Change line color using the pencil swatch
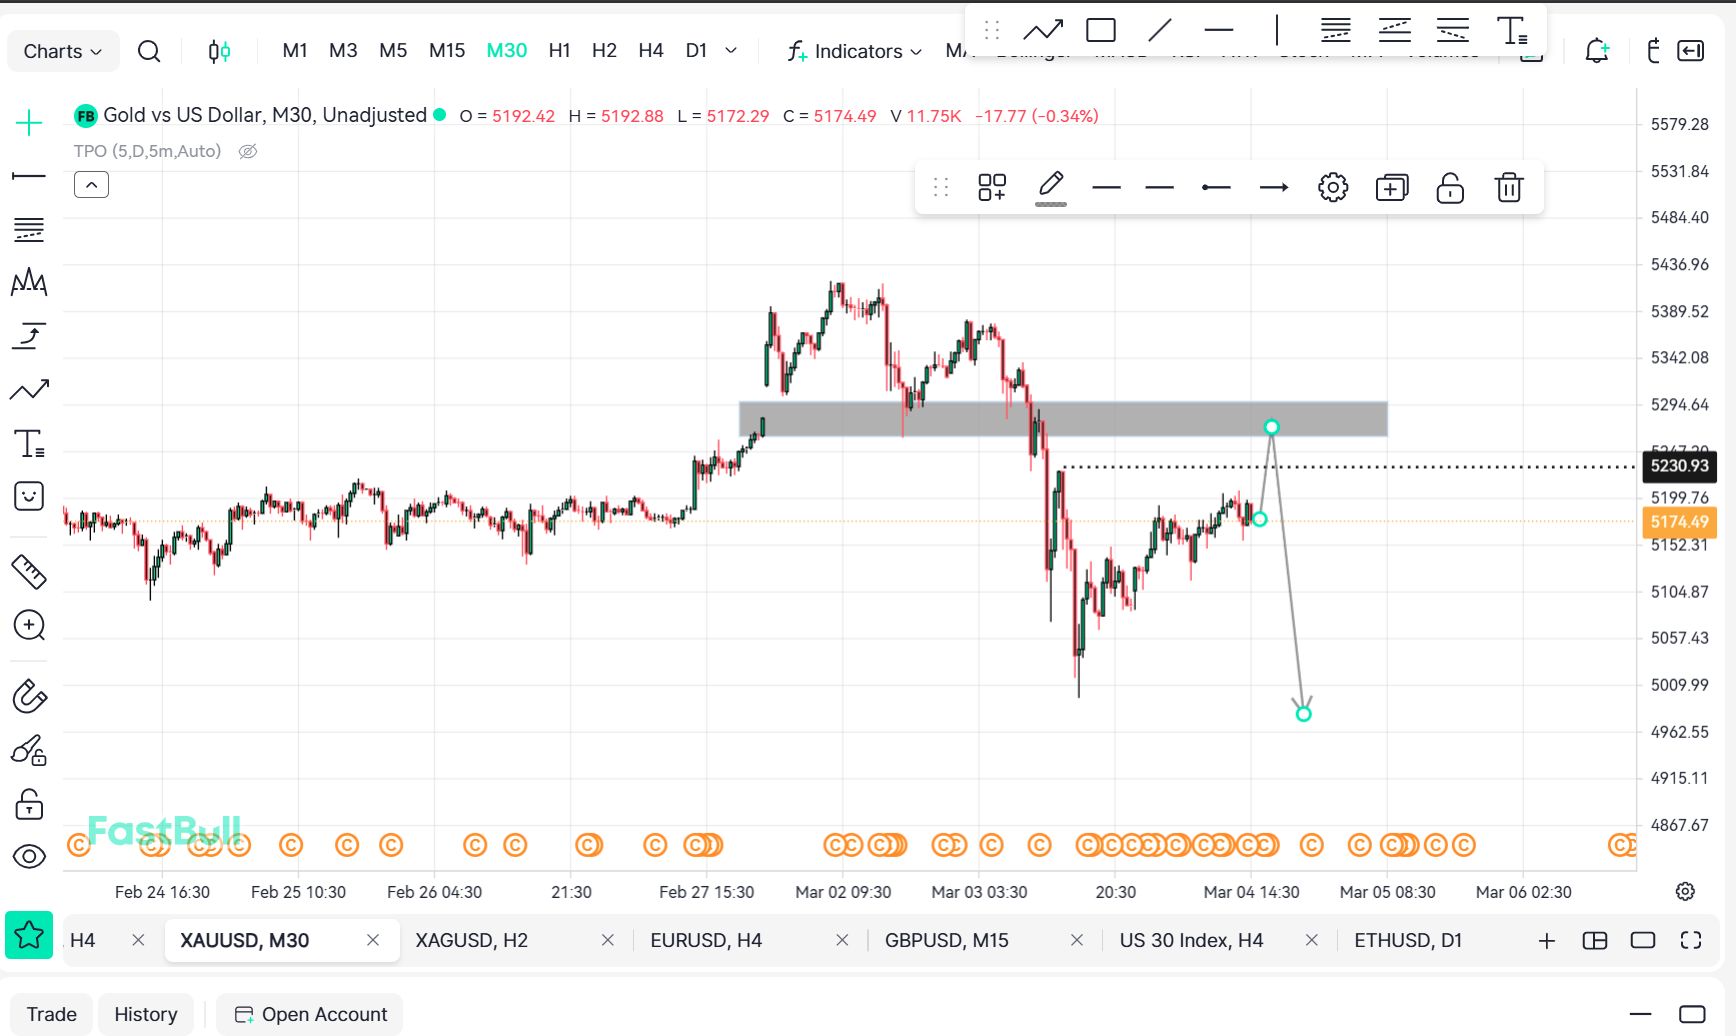Viewport: 1736px width, 1036px height. [1050, 188]
